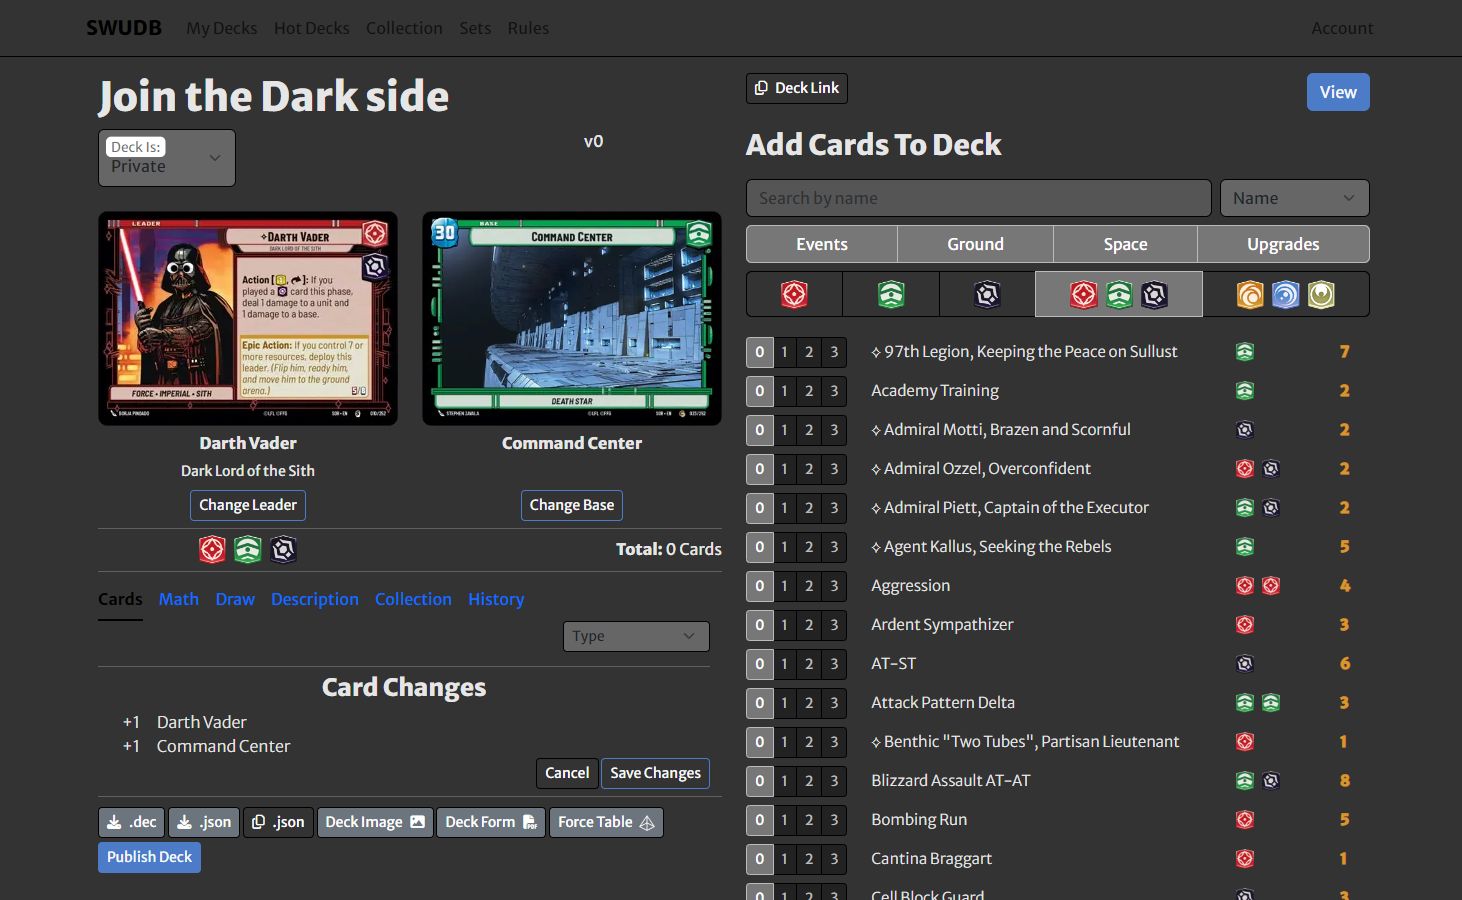1462x900 pixels.
Task: Go to Sets page
Action: click(x=475, y=28)
